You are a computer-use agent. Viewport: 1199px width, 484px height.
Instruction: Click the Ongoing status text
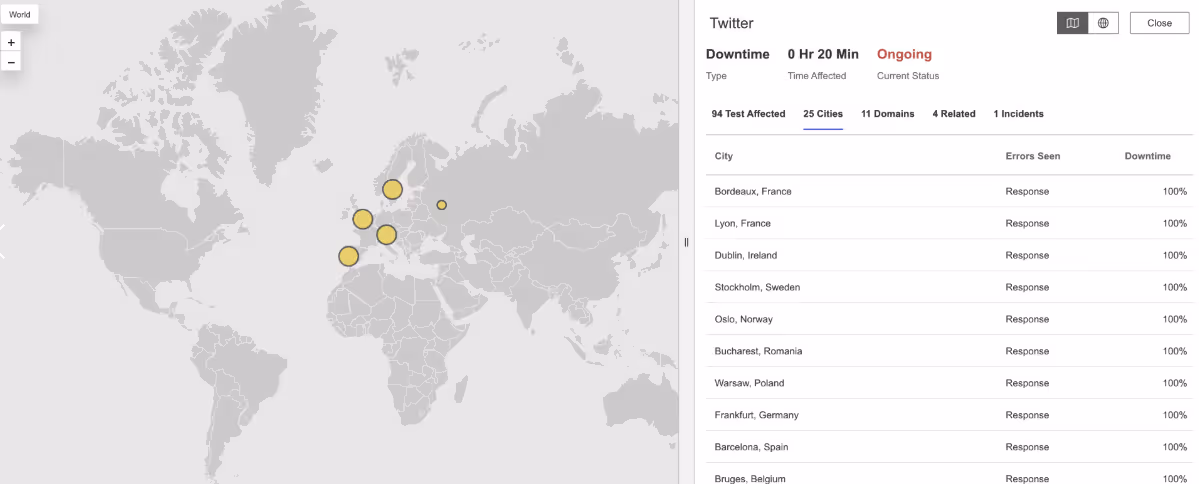904,54
